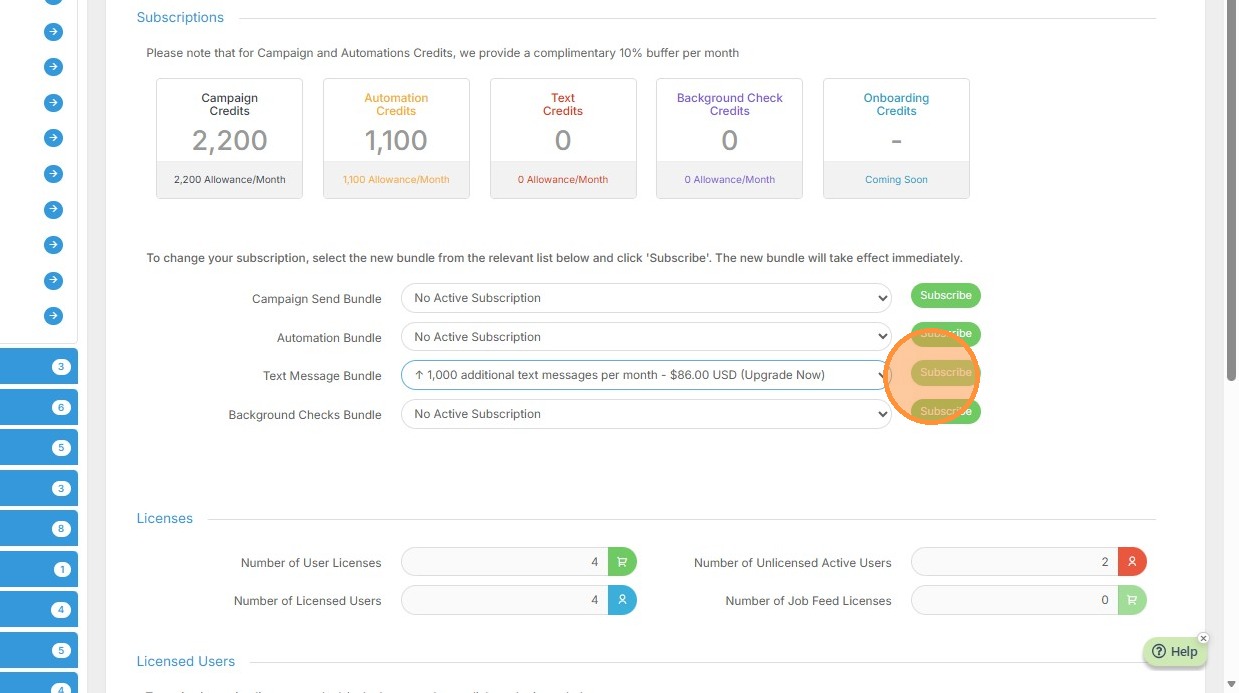1239x693 pixels.
Task: Click the blue user icon beside Licensed Users
Action: (622, 600)
